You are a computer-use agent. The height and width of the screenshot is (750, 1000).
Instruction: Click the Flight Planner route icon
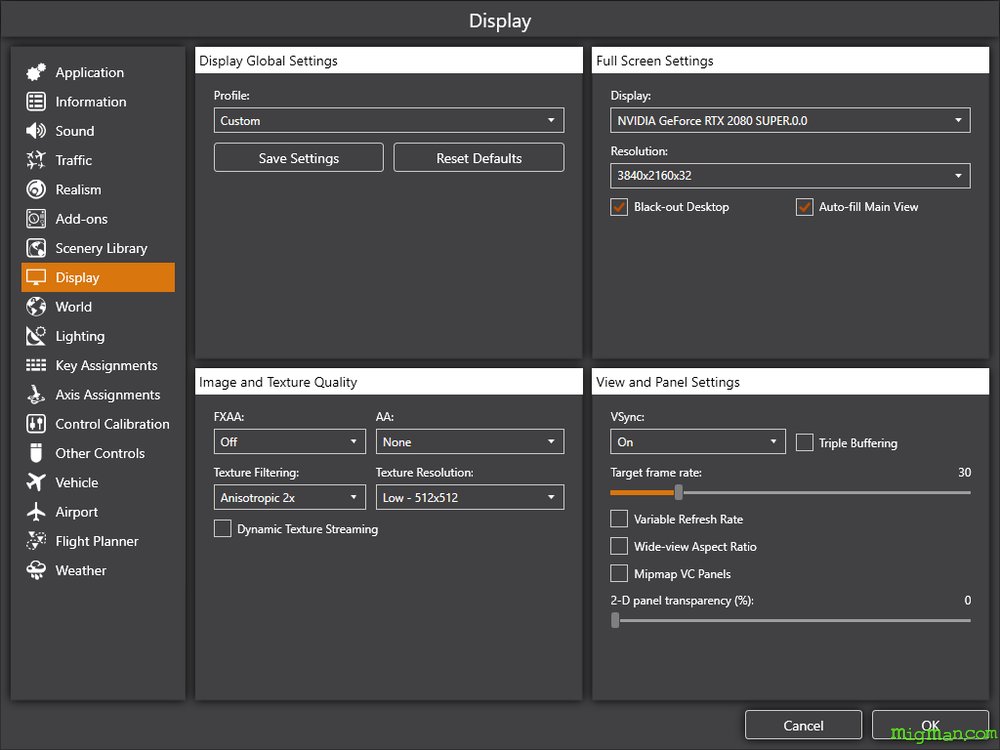point(36,541)
